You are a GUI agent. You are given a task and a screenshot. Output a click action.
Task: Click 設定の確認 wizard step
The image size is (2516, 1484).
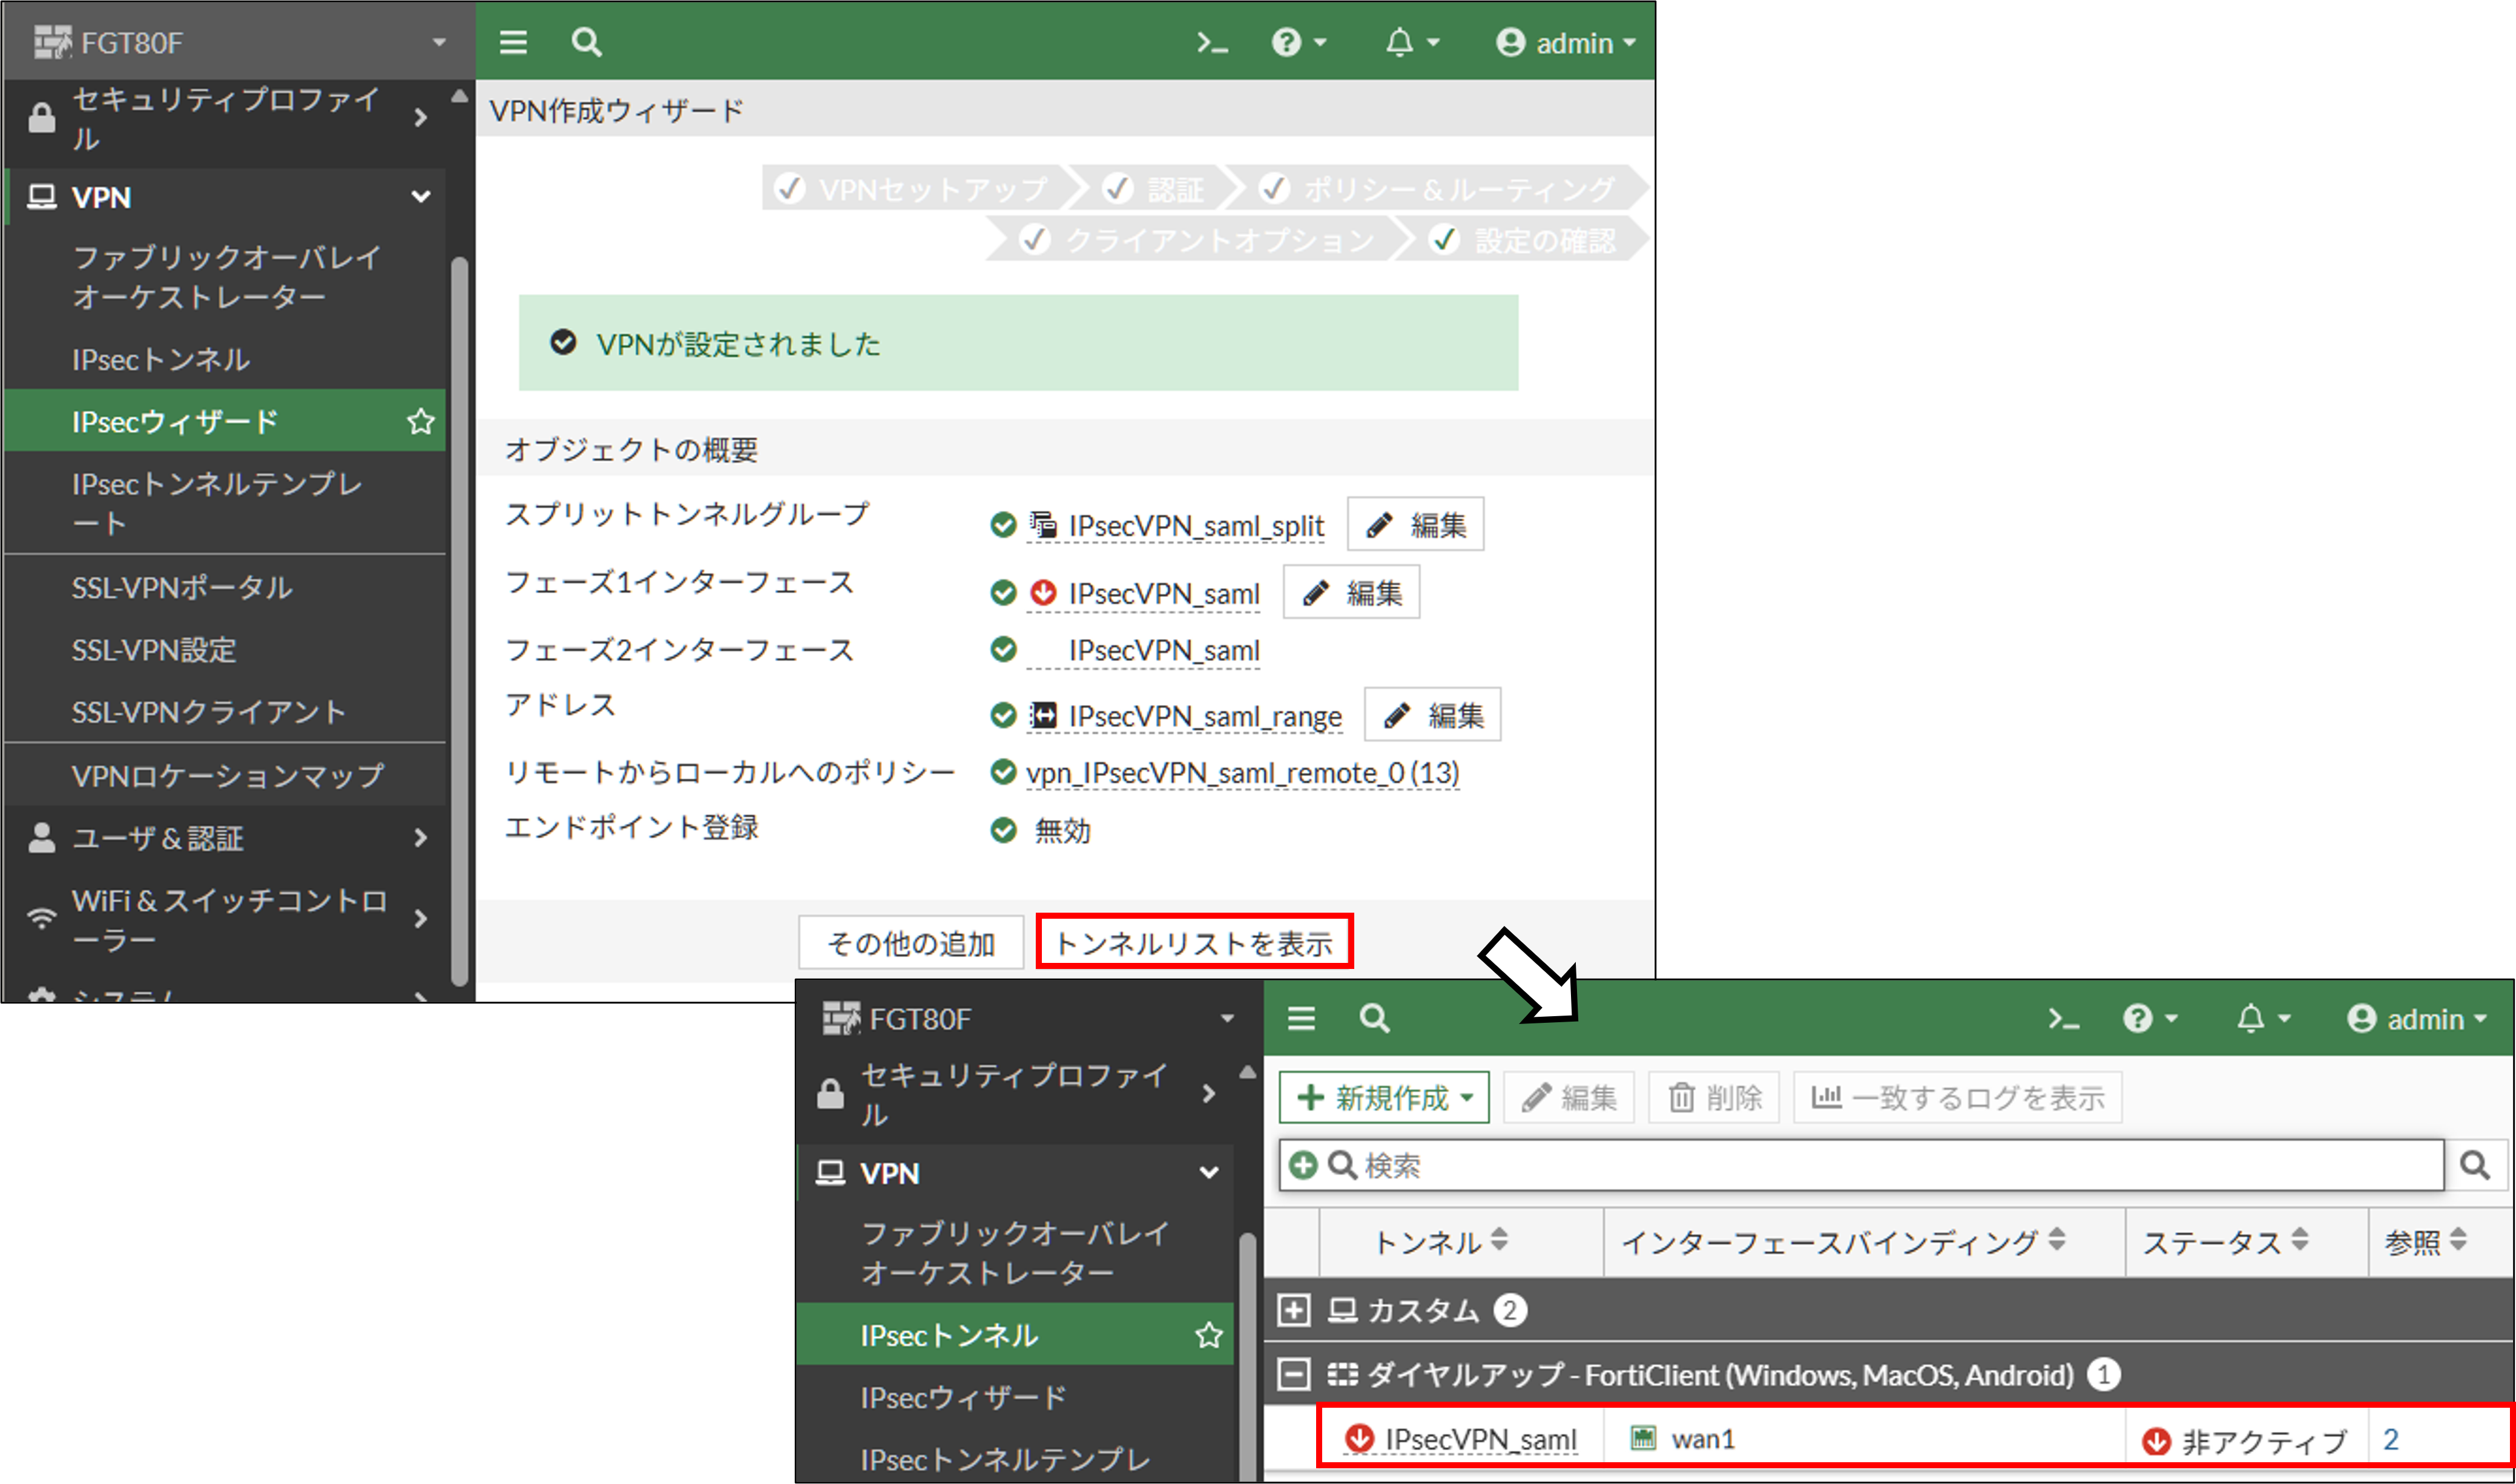[1524, 240]
